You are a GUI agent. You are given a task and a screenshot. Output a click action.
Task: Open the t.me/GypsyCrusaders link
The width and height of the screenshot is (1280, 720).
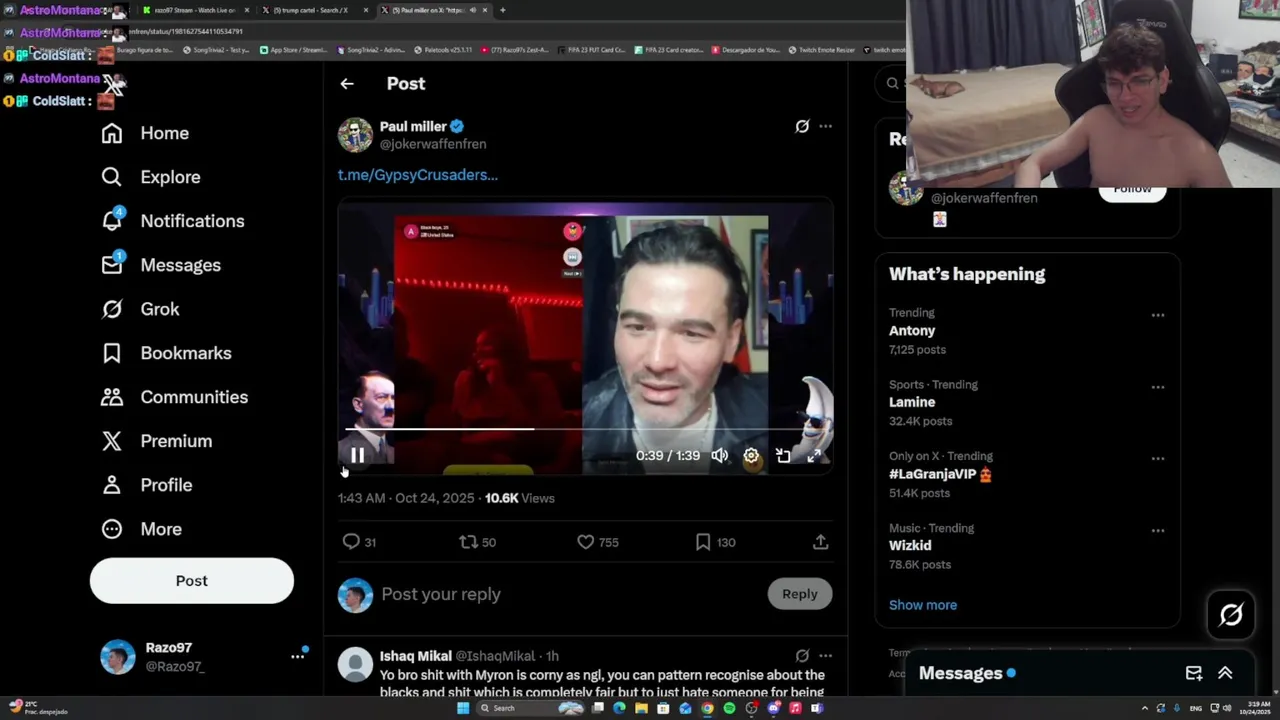418,175
